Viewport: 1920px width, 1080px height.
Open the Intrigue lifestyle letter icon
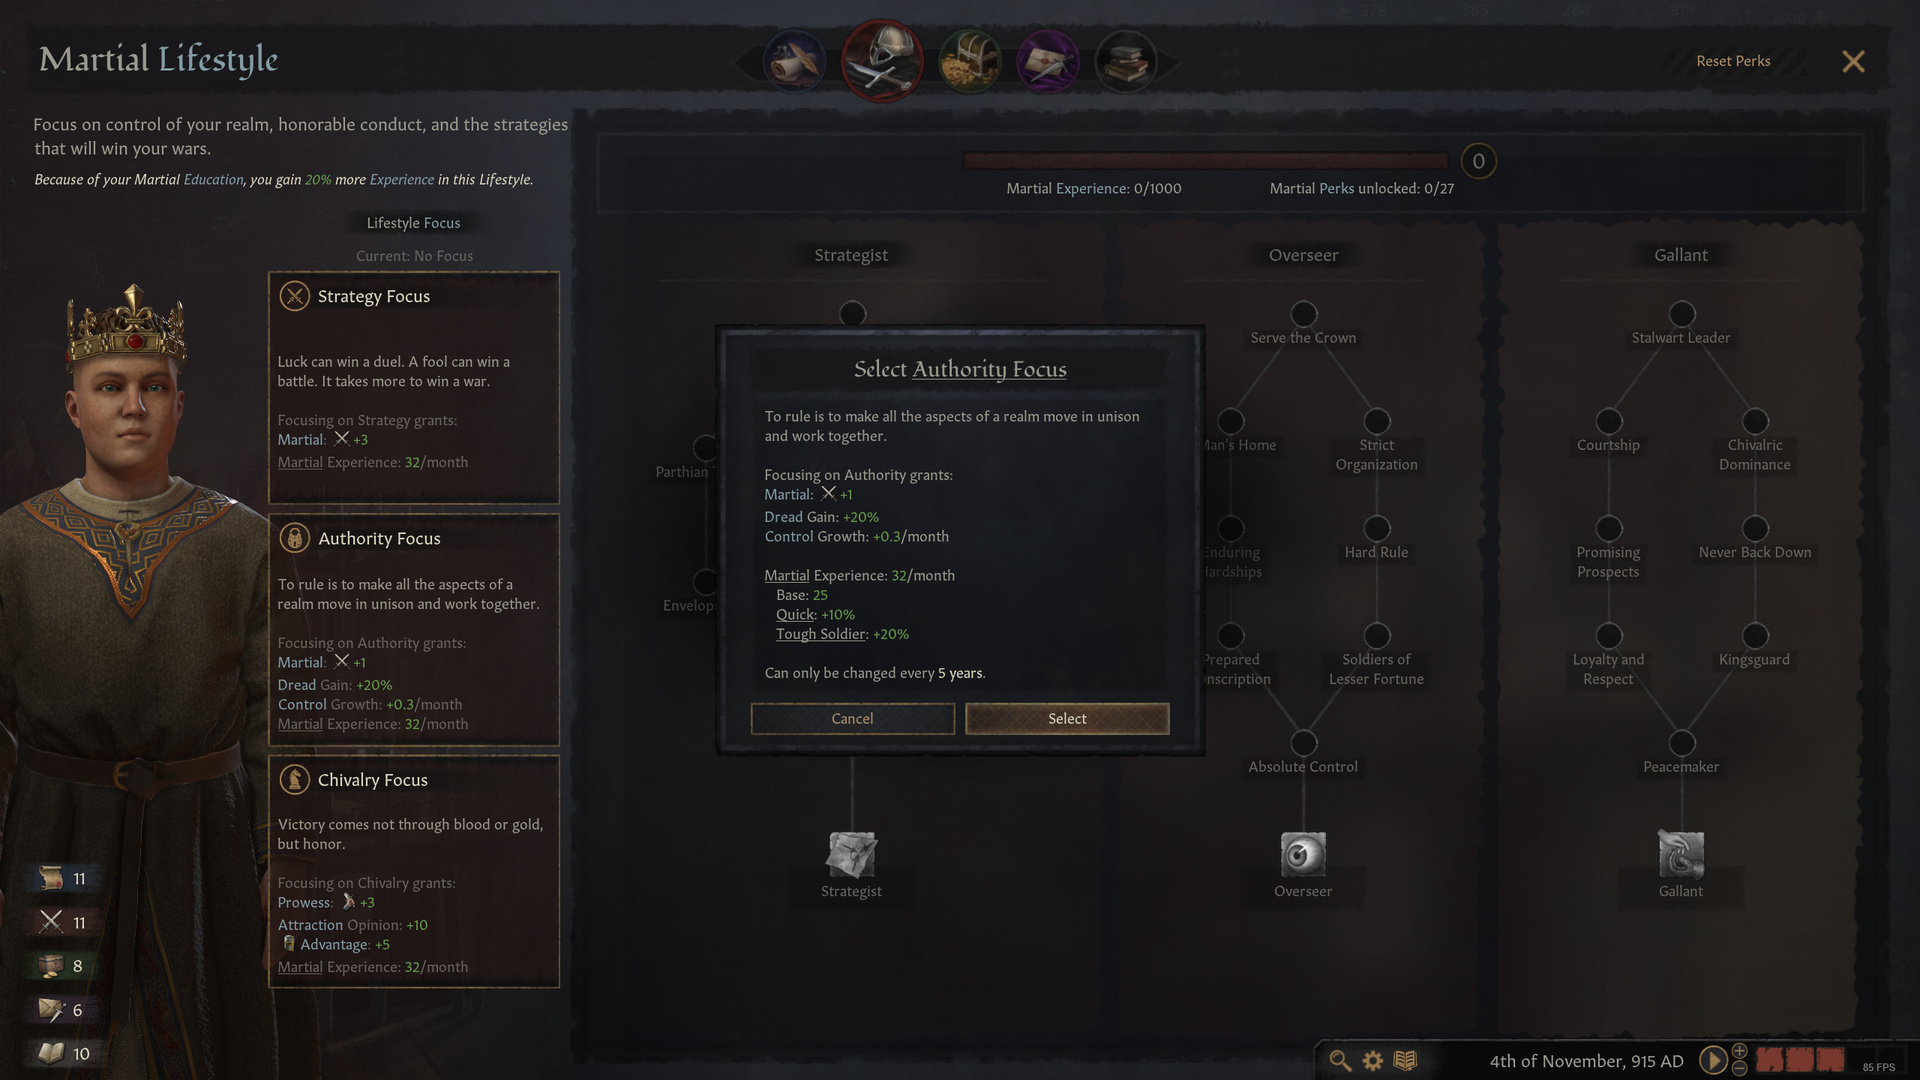click(x=1047, y=62)
